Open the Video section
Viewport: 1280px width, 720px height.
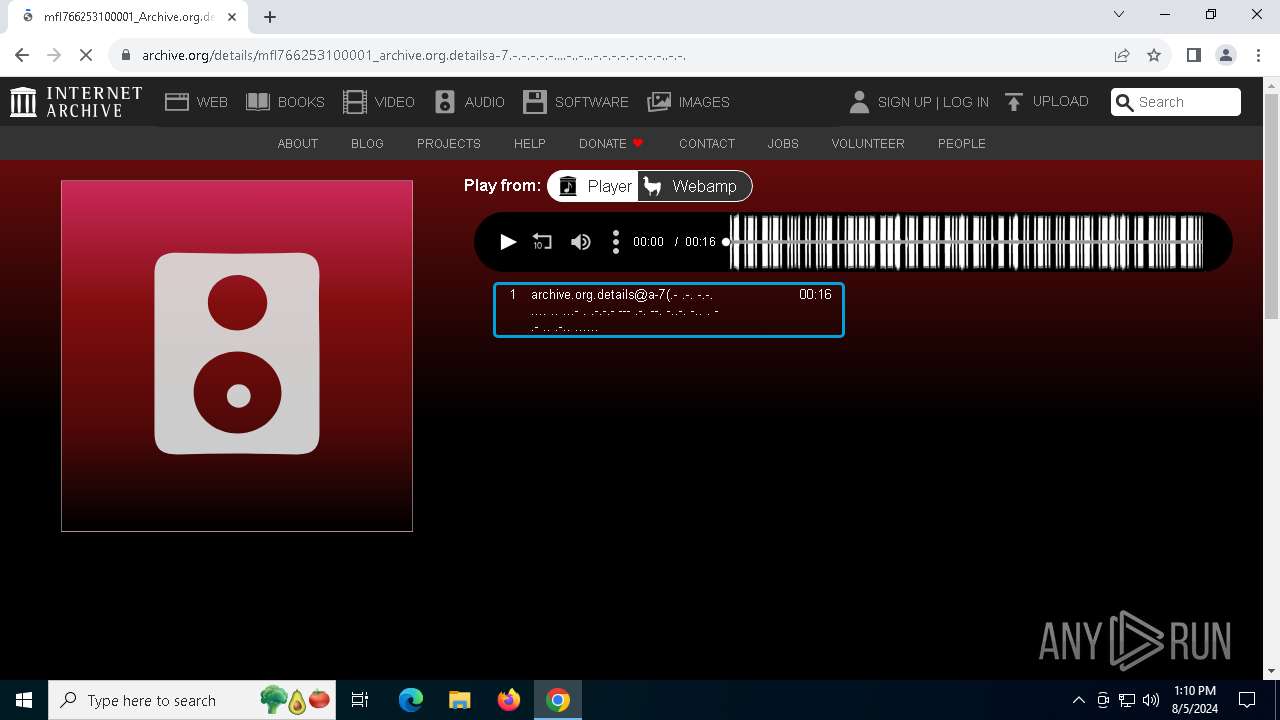(379, 102)
